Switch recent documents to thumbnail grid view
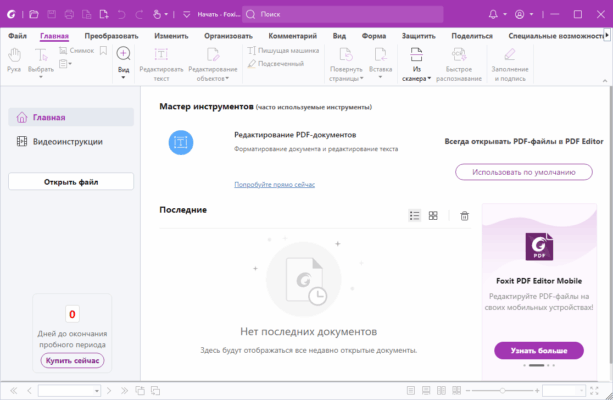The width and height of the screenshot is (613, 400). click(433, 215)
